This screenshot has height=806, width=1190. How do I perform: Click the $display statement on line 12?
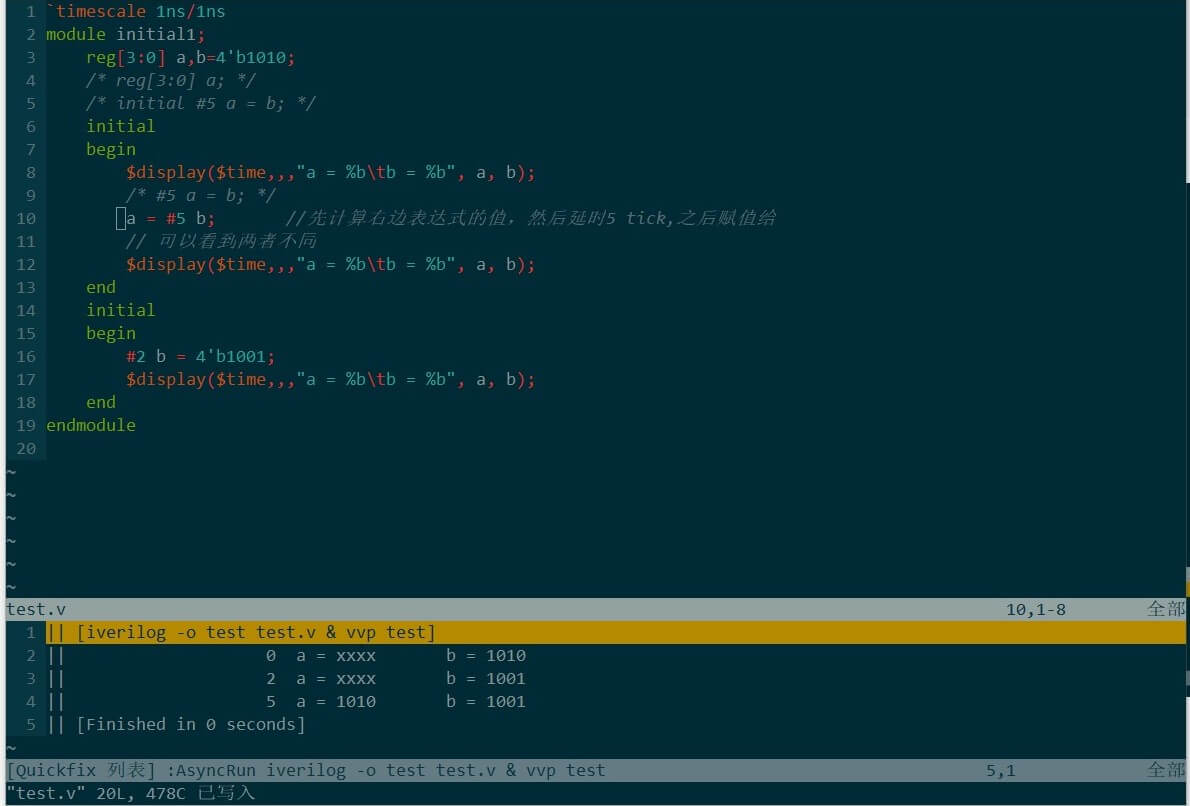(x=331, y=264)
